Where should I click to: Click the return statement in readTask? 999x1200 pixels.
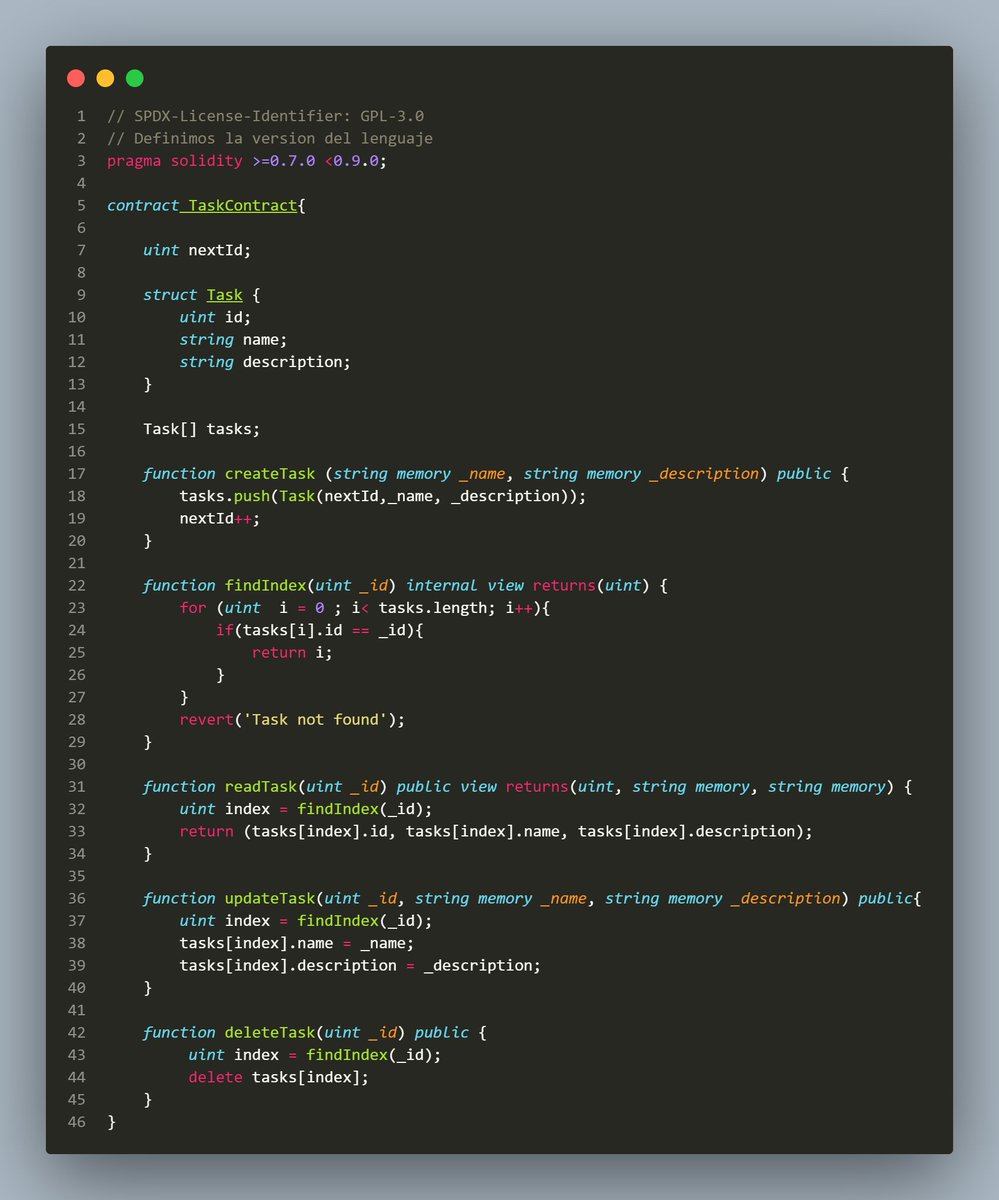pos(497,831)
